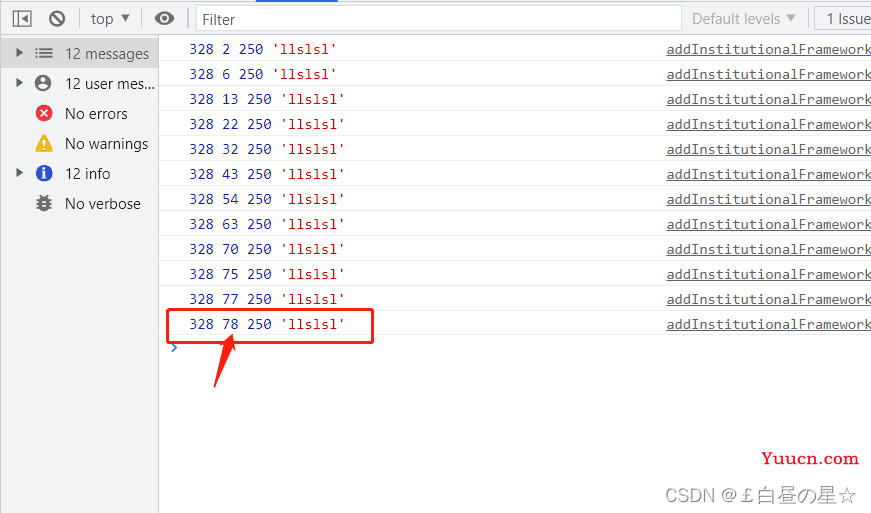Select the user messages person icon

(43, 83)
